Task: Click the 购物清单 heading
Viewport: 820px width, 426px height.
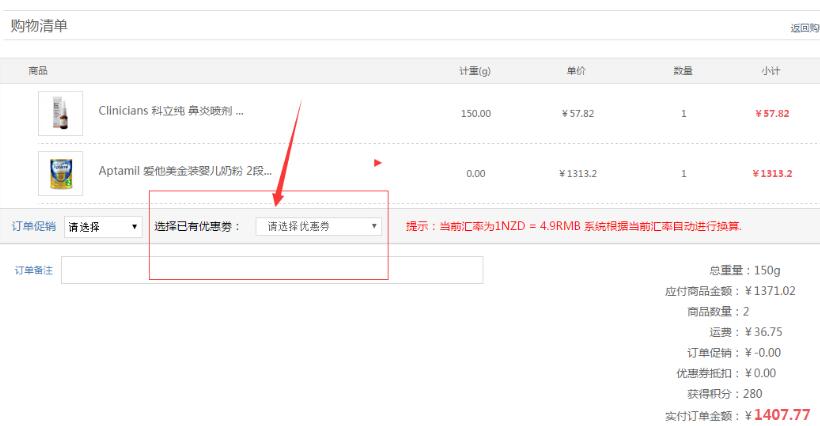Action: point(39,26)
